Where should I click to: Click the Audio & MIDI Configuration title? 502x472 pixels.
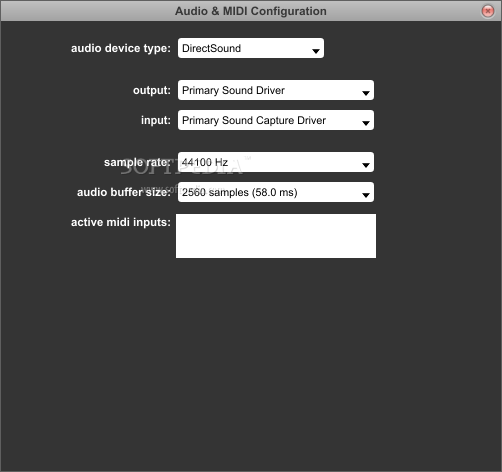click(x=251, y=11)
